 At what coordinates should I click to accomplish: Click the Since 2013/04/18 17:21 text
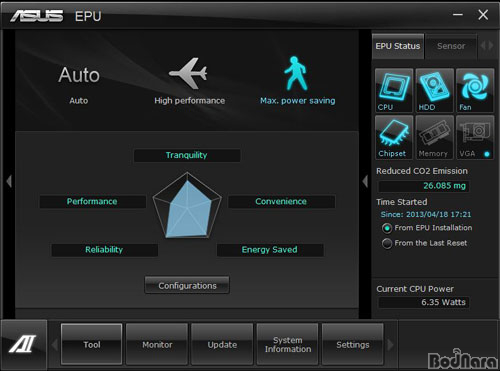tap(426, 214)
